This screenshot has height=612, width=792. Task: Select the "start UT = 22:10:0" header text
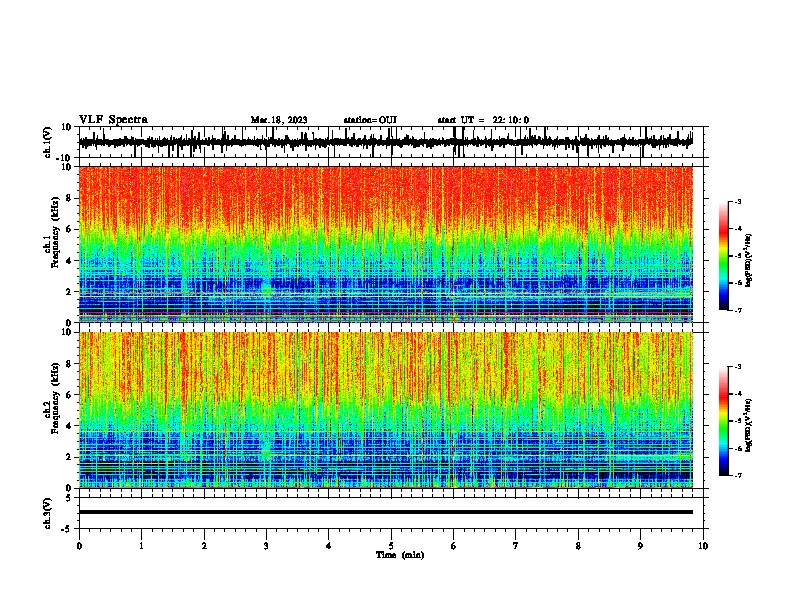coord(483,120)
